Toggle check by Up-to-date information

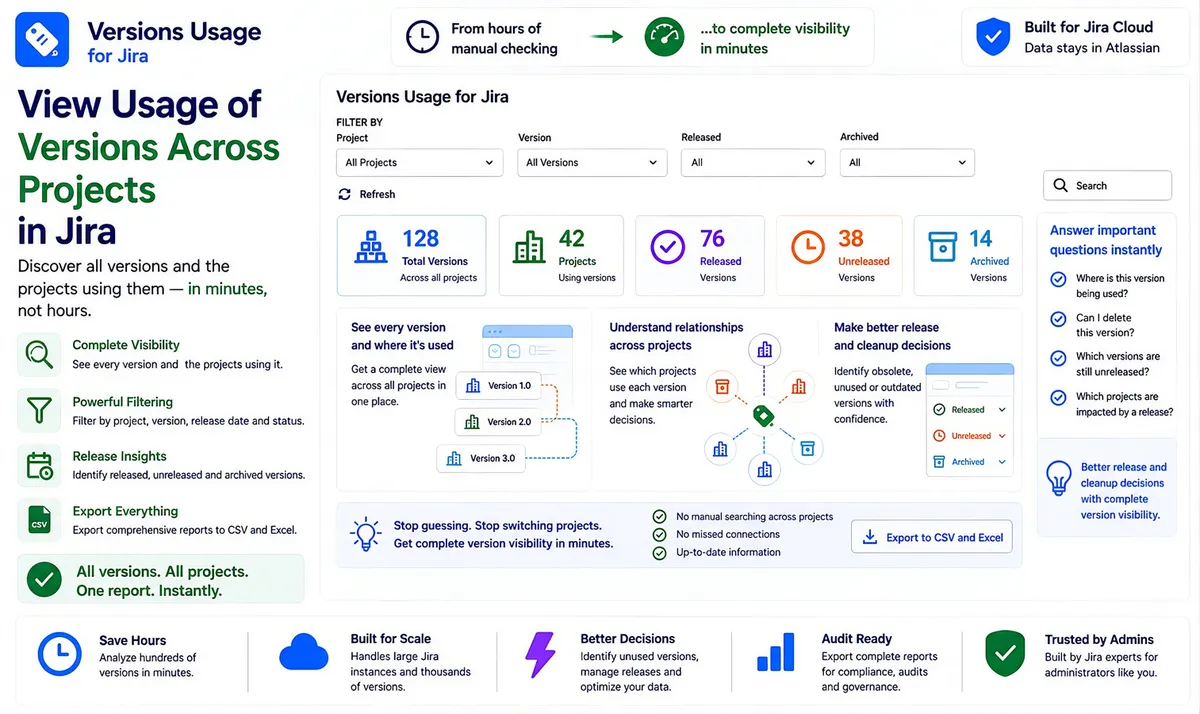659,552
